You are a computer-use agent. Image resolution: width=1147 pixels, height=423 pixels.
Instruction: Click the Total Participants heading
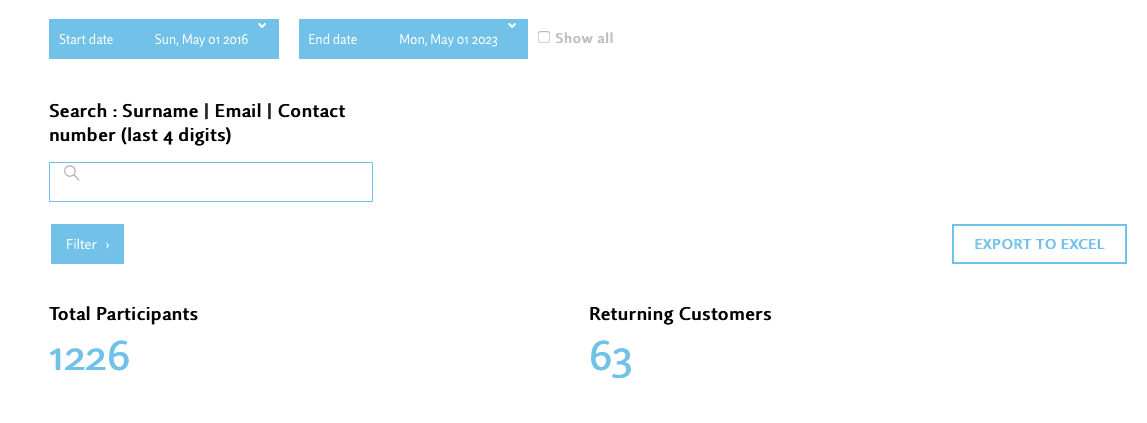pos(124,314)
